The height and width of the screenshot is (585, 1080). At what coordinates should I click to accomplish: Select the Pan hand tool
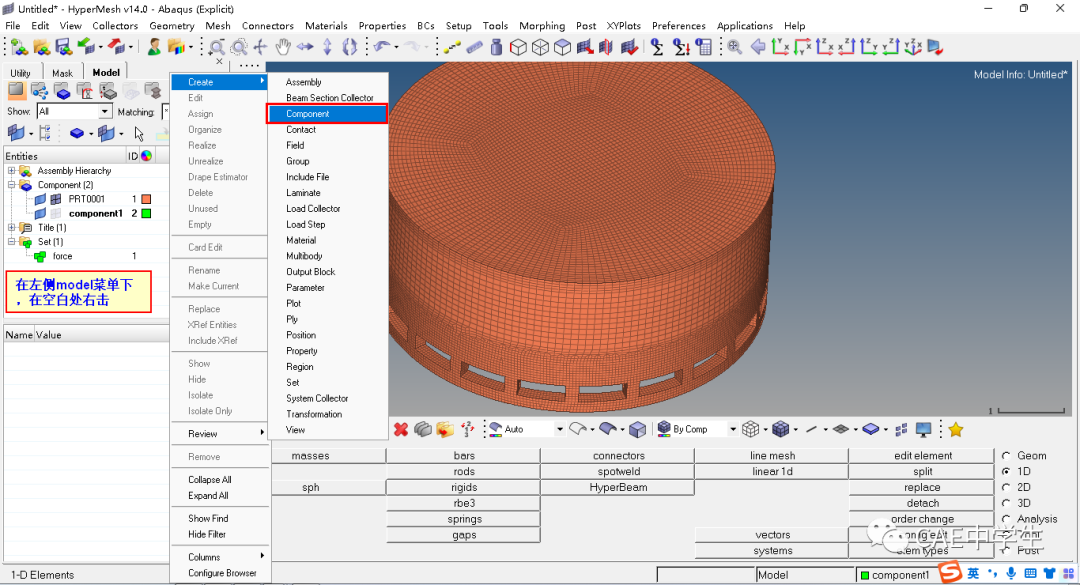[x=283, y=47]
